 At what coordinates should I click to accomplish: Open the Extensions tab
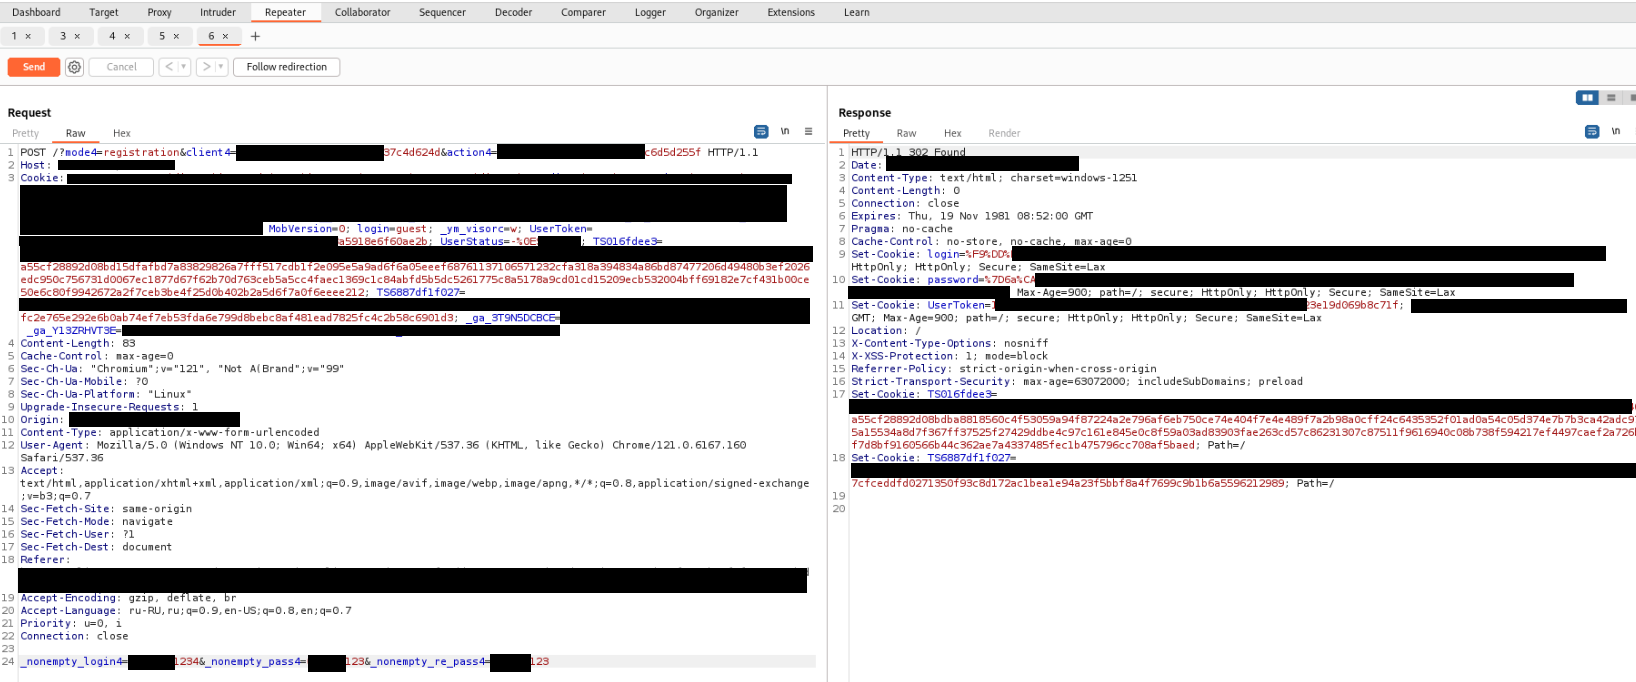[x=791, y=12]
